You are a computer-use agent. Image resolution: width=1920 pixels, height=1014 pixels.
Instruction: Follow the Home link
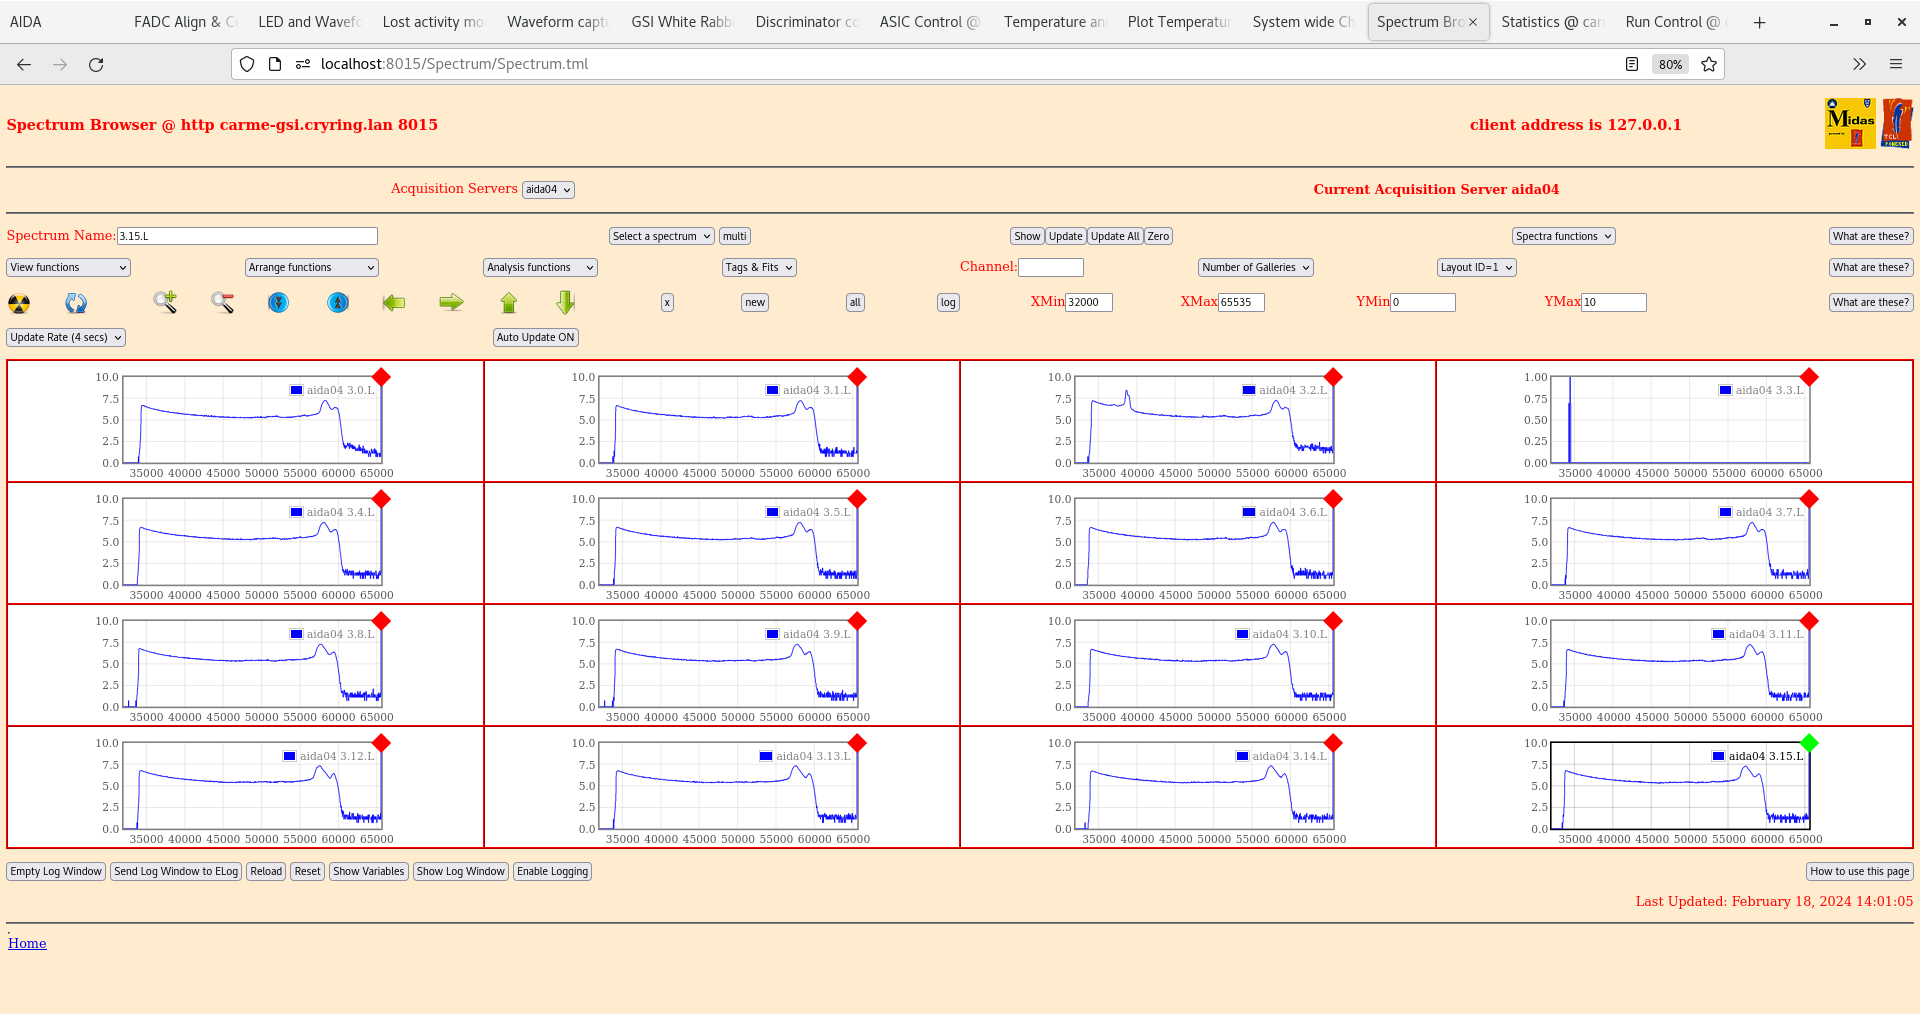27,943
